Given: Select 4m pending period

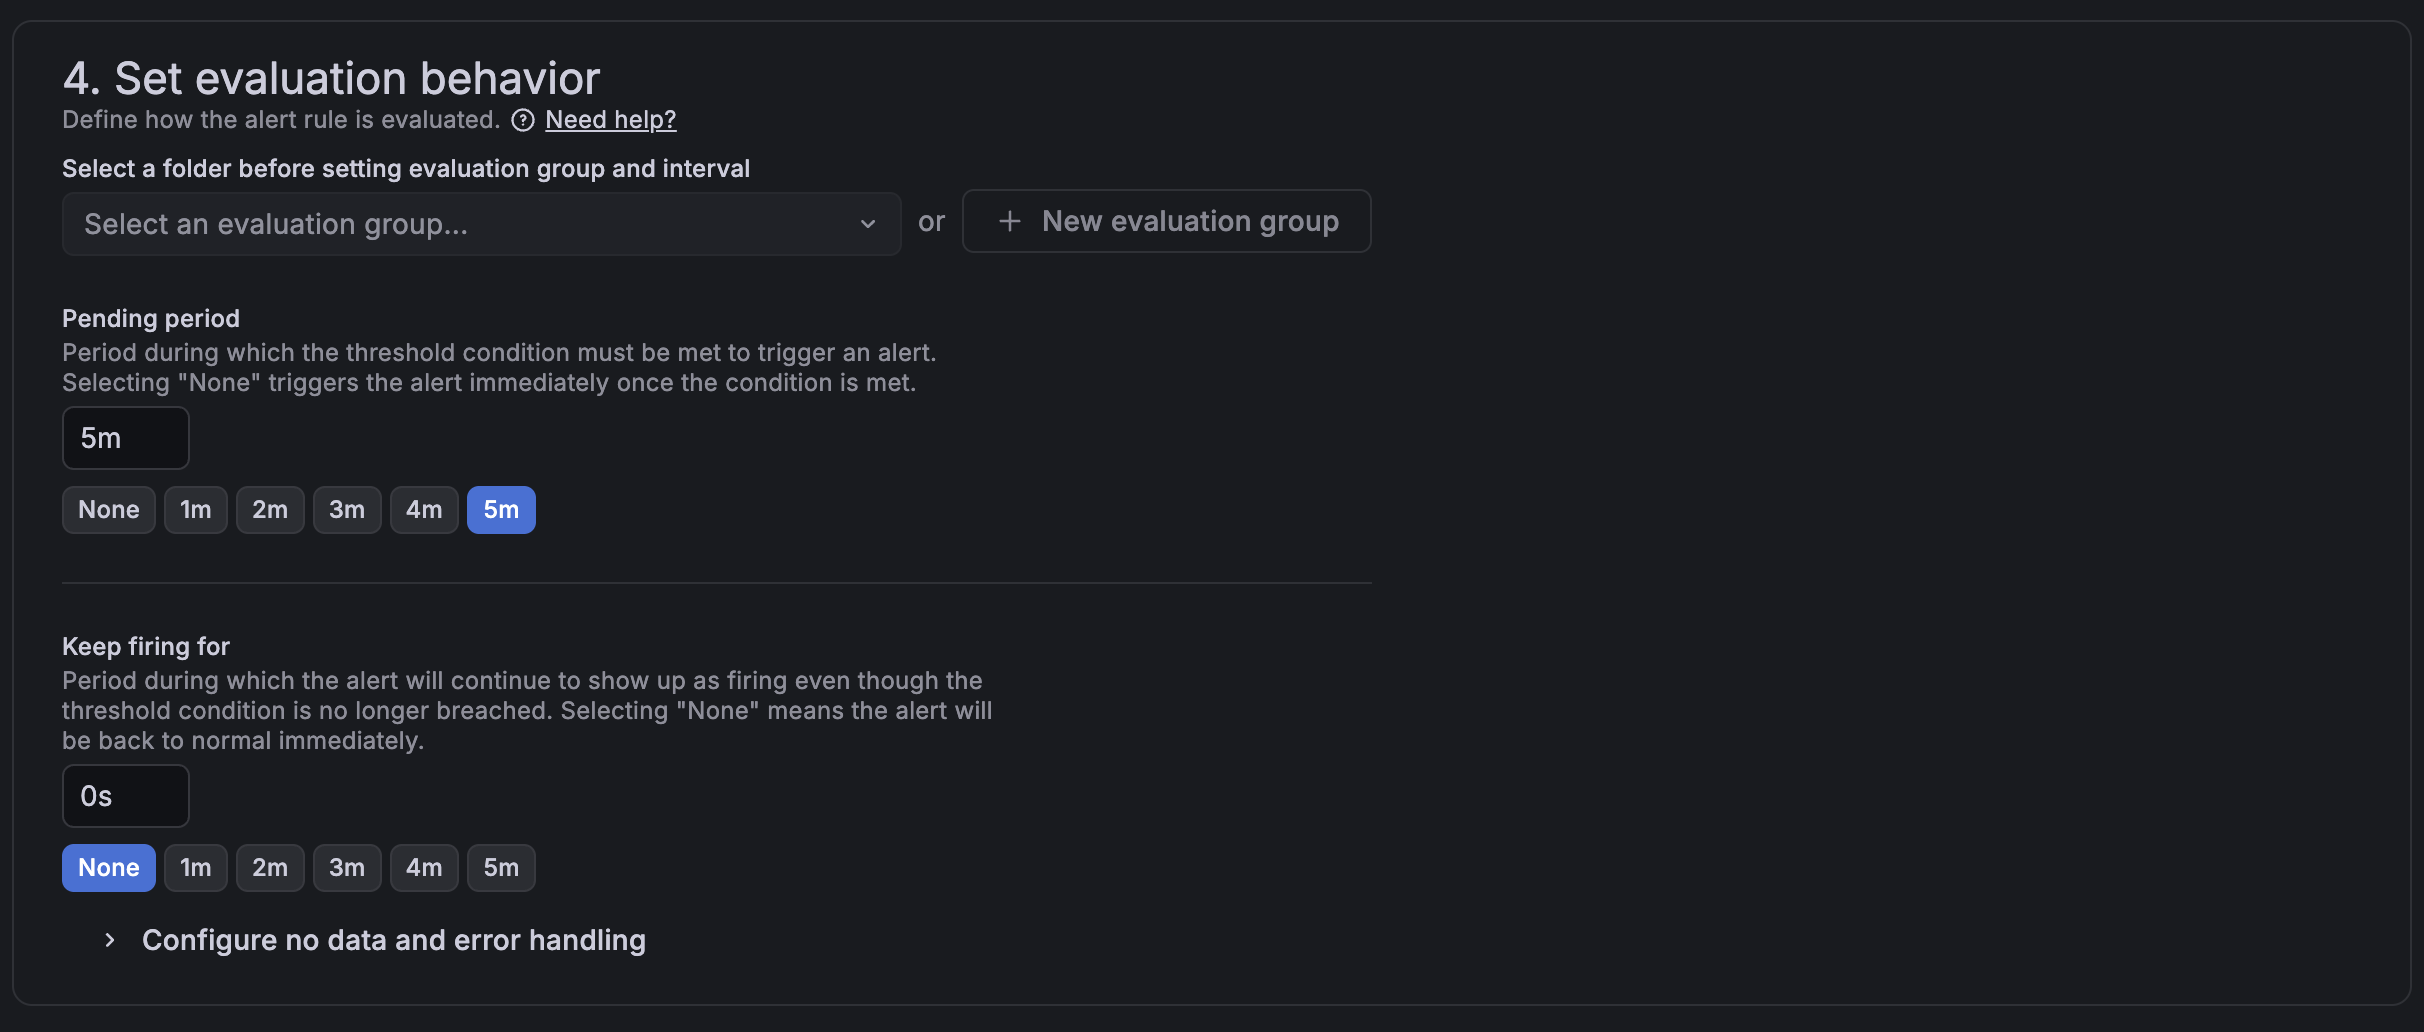Looking at the screenshot, I should (423, 509).
